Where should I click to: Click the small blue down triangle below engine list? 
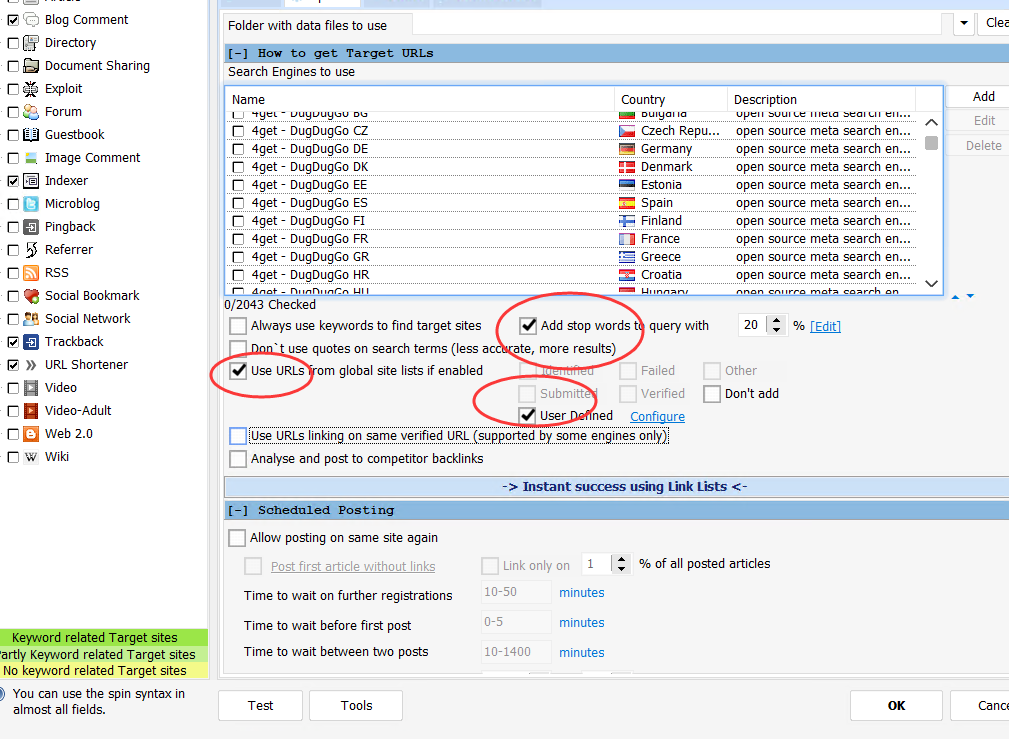pyautogui.click(x=970, y=296)
